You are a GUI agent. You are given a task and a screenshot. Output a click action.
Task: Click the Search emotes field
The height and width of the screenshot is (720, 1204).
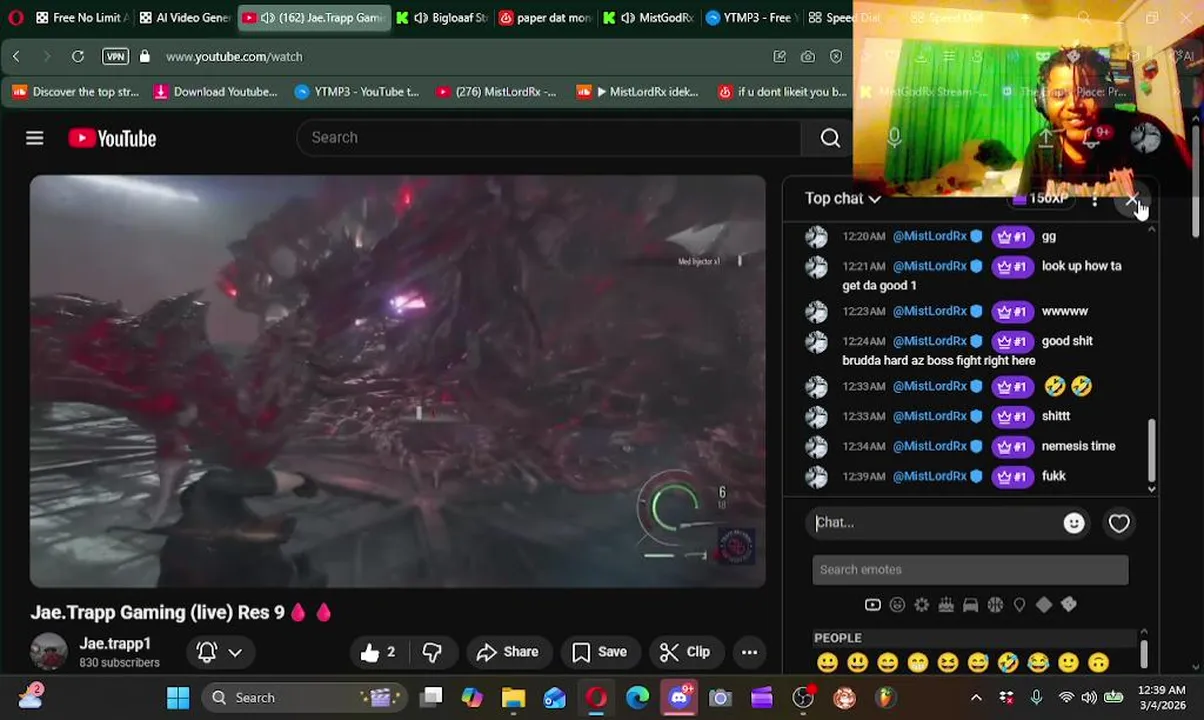(970, 570)
